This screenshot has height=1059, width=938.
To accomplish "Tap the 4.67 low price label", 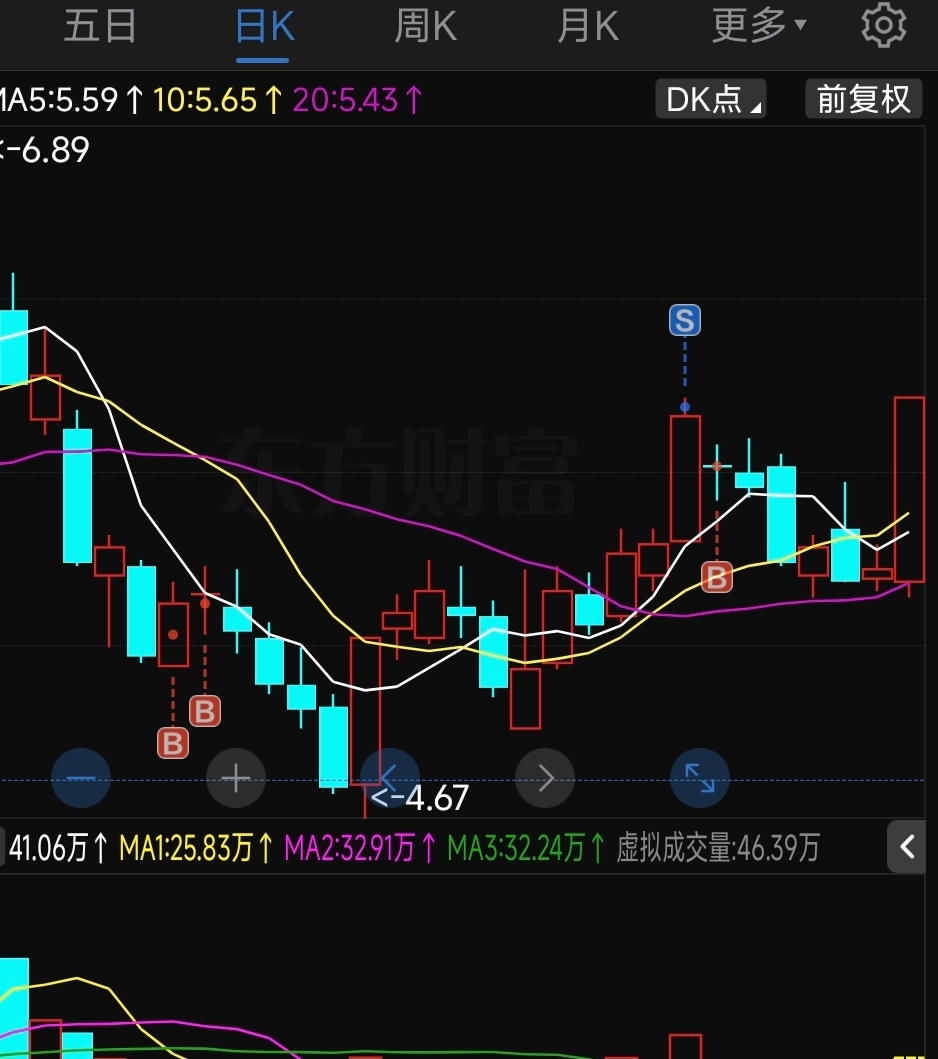I will [x=419, y=798].
